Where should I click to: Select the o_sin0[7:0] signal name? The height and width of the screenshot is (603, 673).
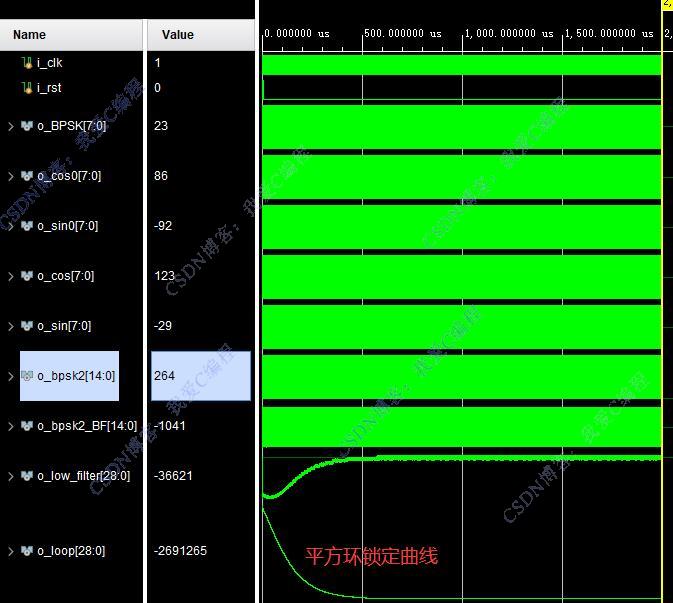click(x=68, y=226)
